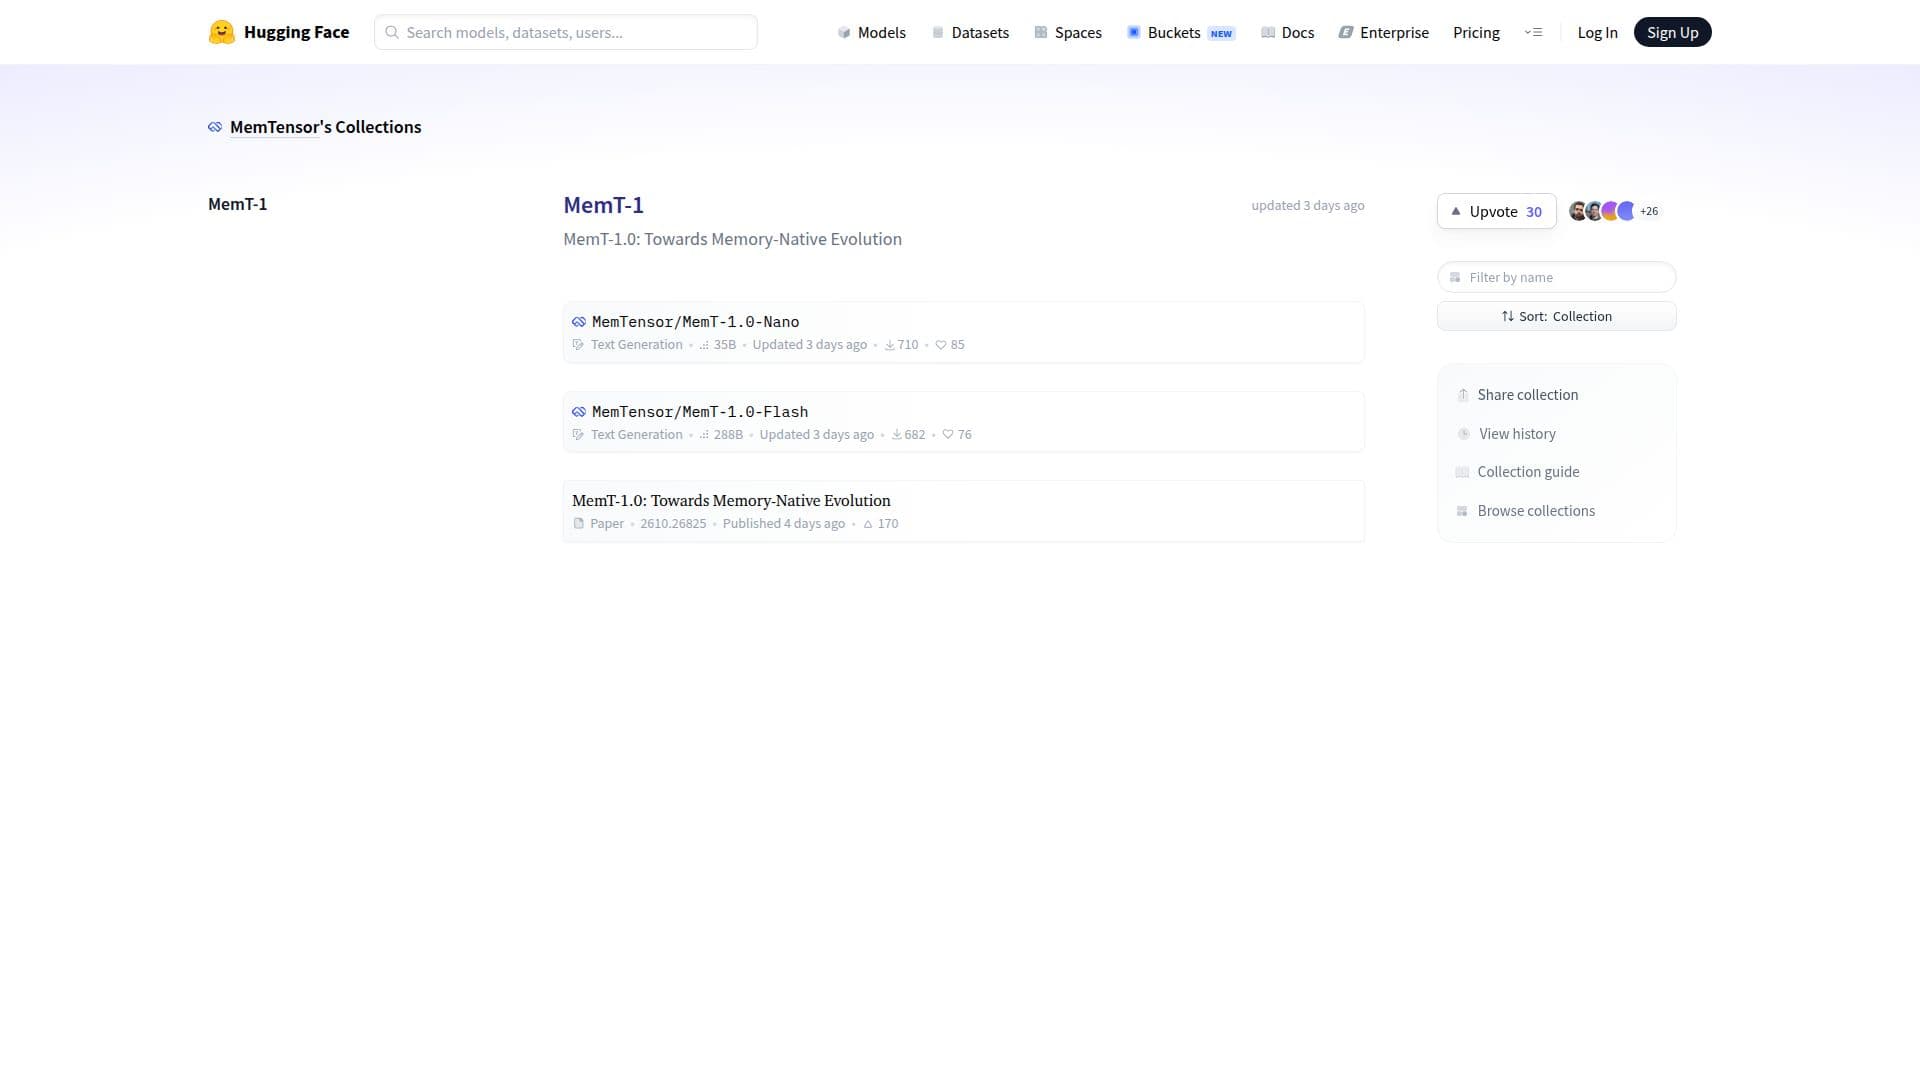
Task: Select MemT-1 in the left sidebar
Action: [237, 204]
